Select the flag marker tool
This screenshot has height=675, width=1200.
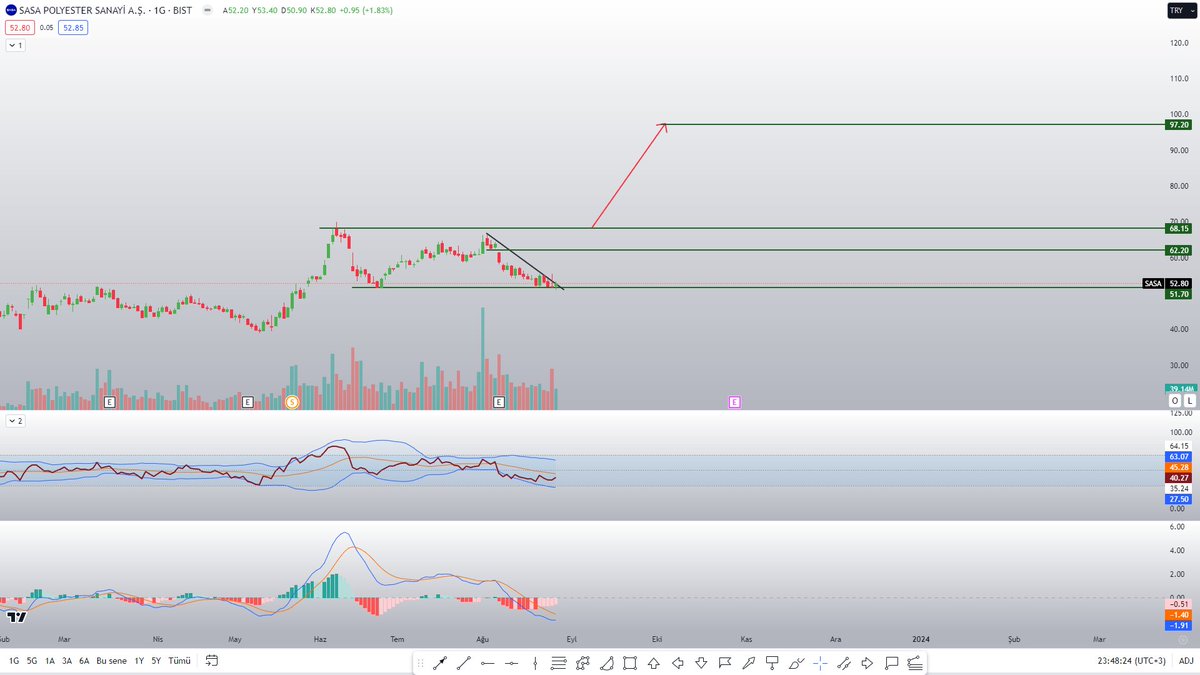click(x=725, y=662)
